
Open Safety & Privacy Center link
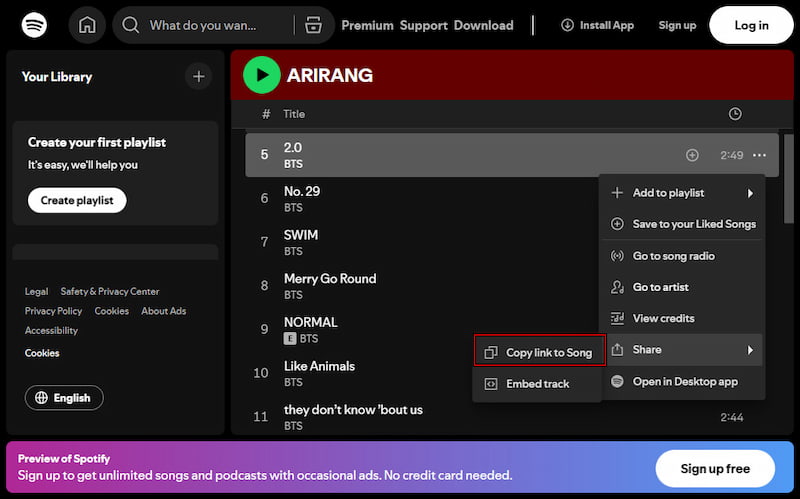click(x=110, y=291)
